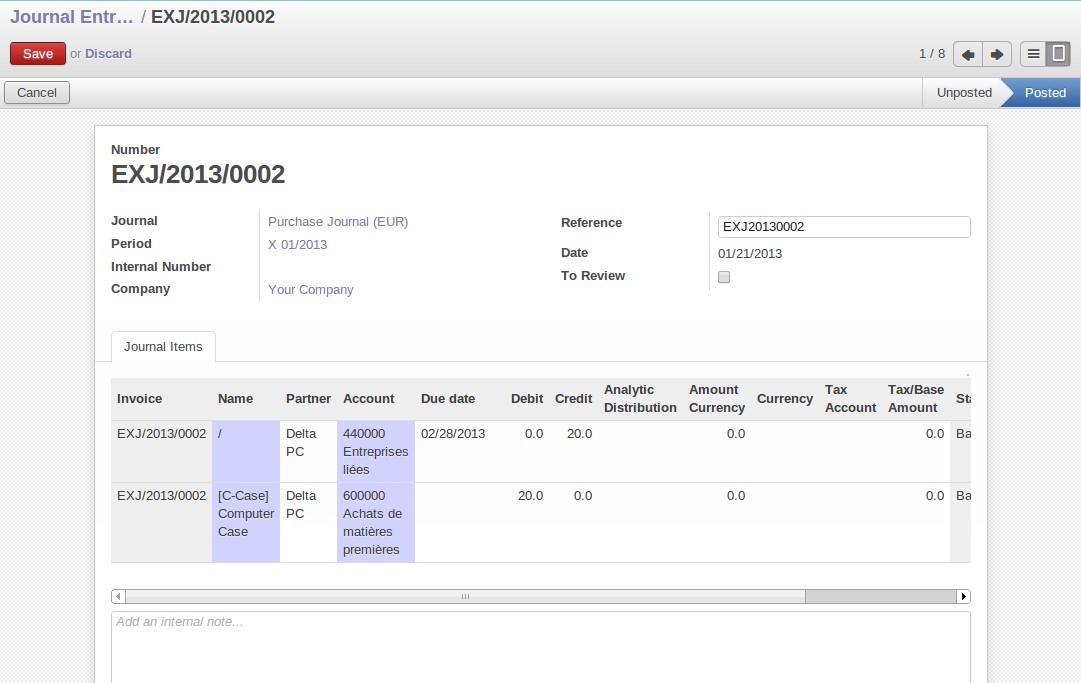Toggle the To Review checkbox
Image resolution: width=1081 pixels, height=683 pixels.
click(x=724, y=277)
